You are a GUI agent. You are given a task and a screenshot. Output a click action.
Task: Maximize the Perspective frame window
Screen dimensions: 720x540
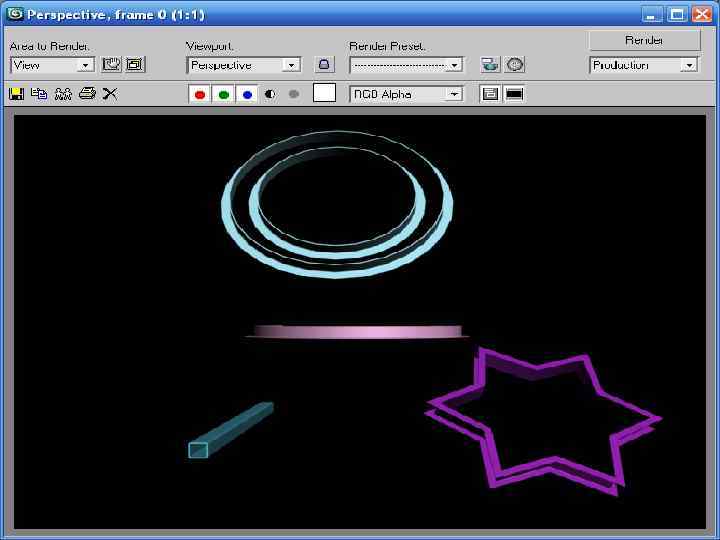677,15
